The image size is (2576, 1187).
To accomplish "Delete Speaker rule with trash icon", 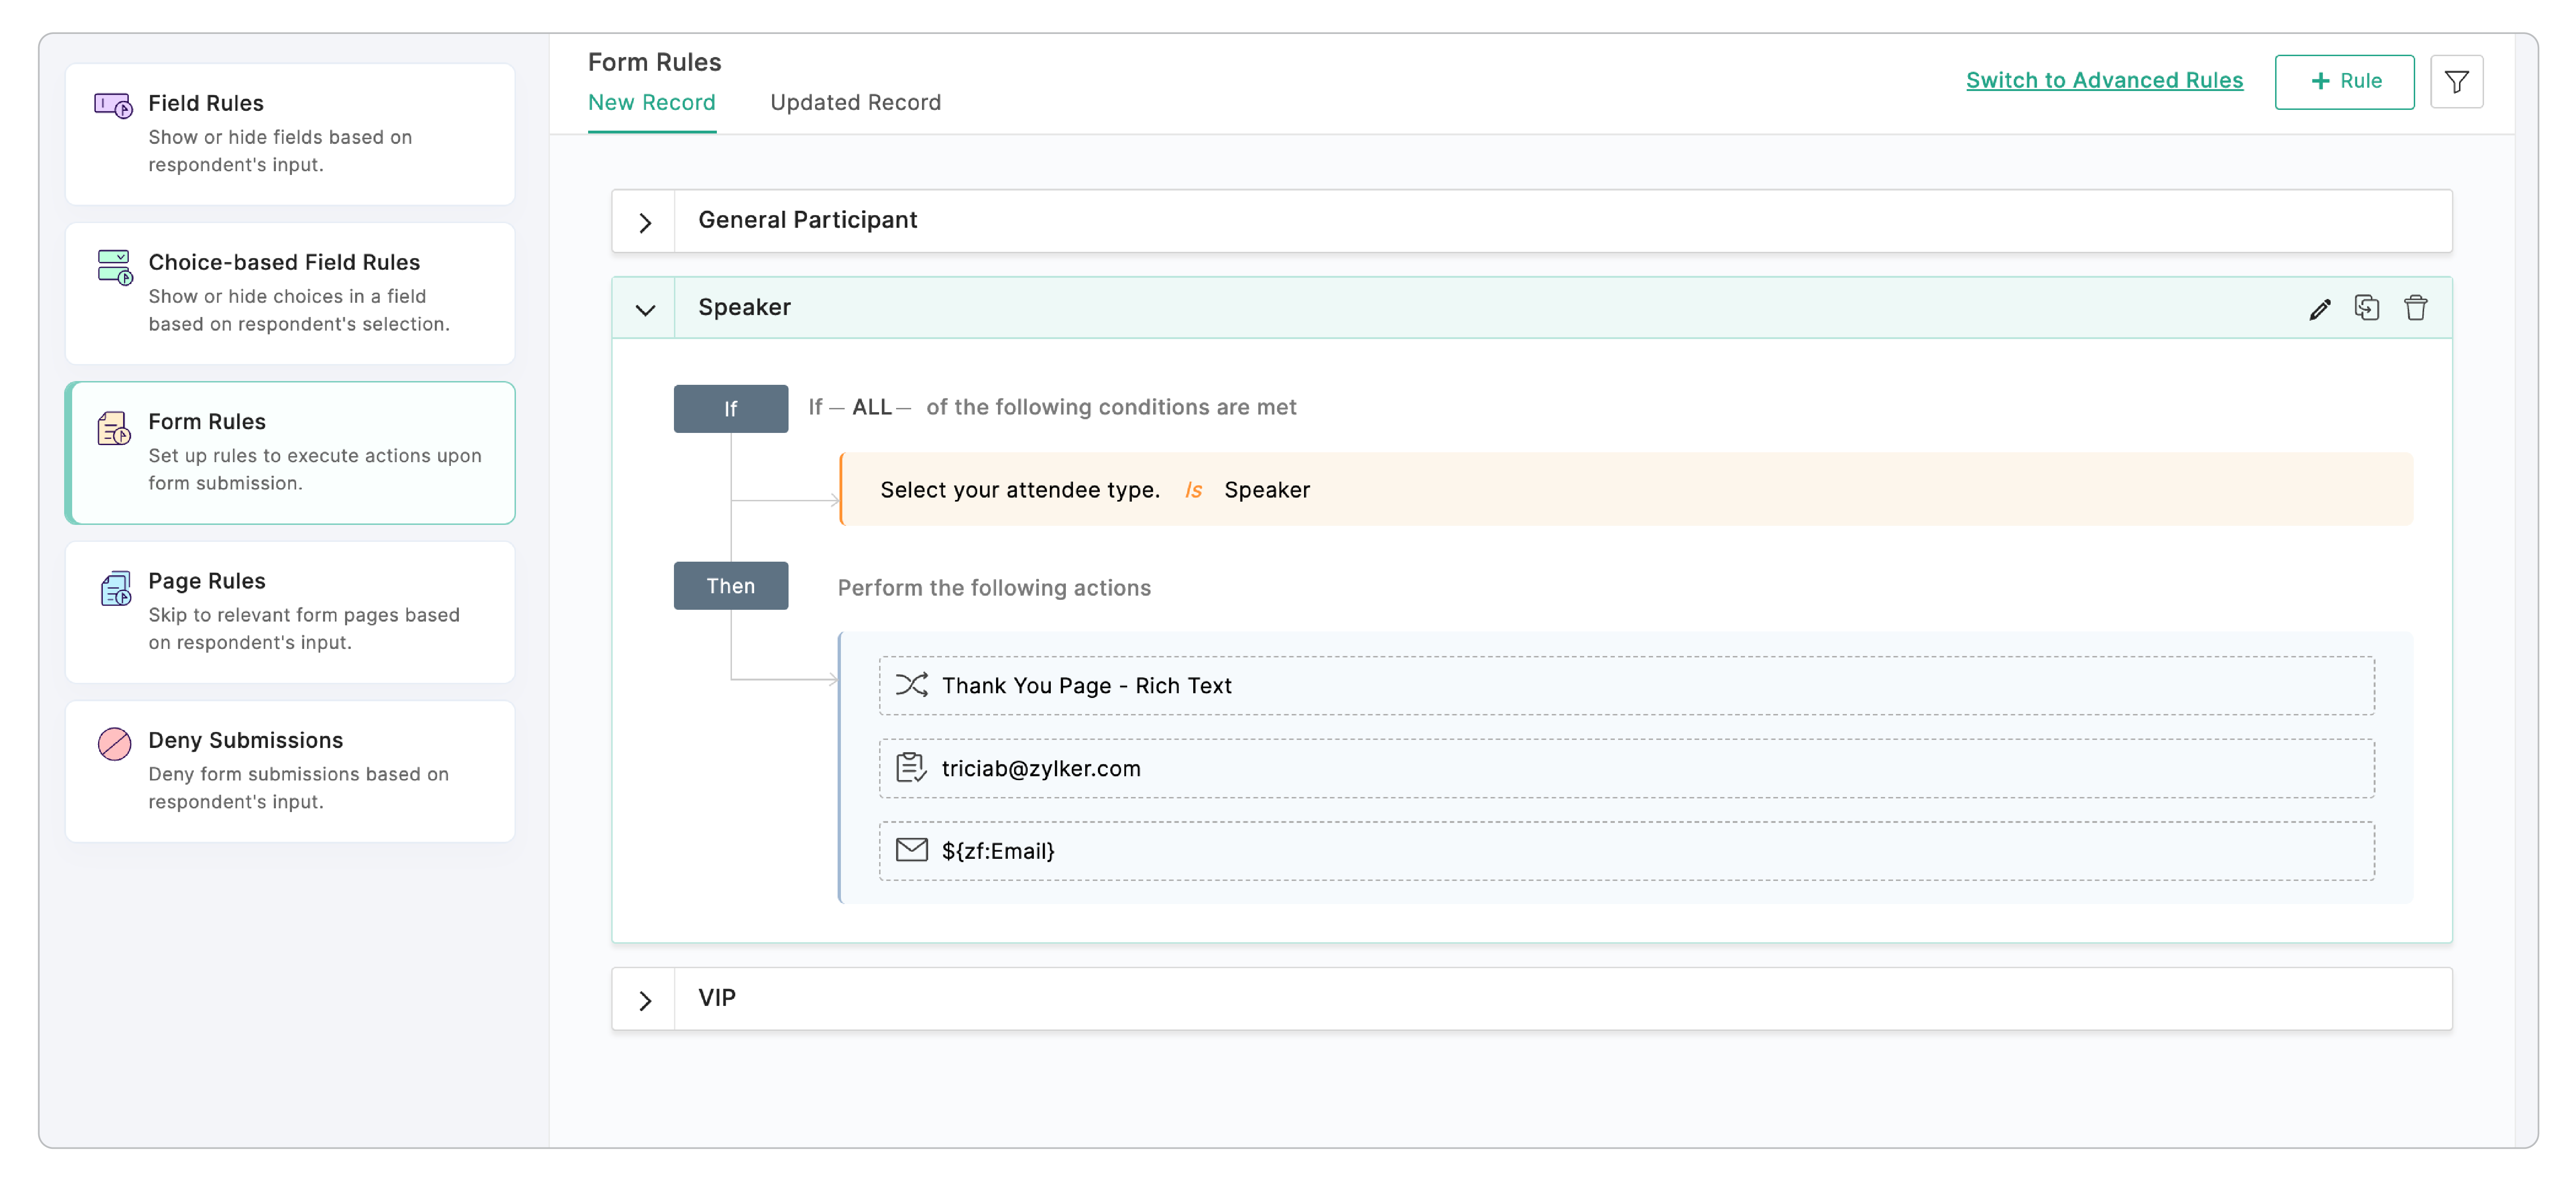I will 2415,308.
